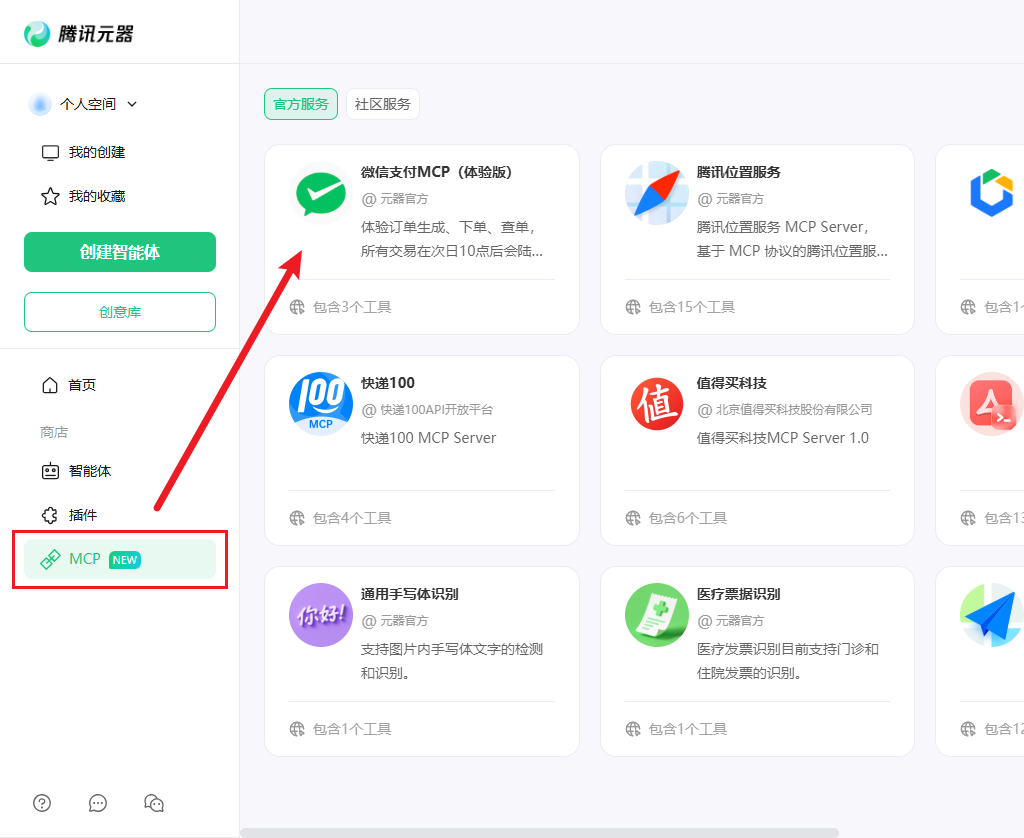Go to 首页 in the sidebar

coord(82,385)
